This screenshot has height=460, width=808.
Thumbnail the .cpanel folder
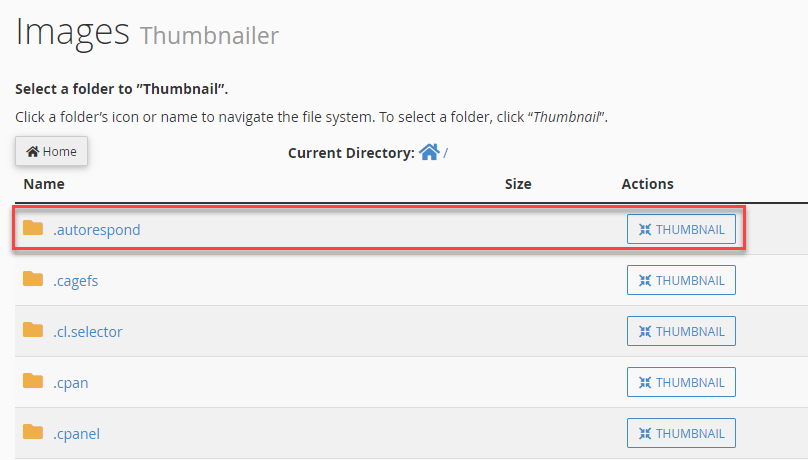point(681,433)
